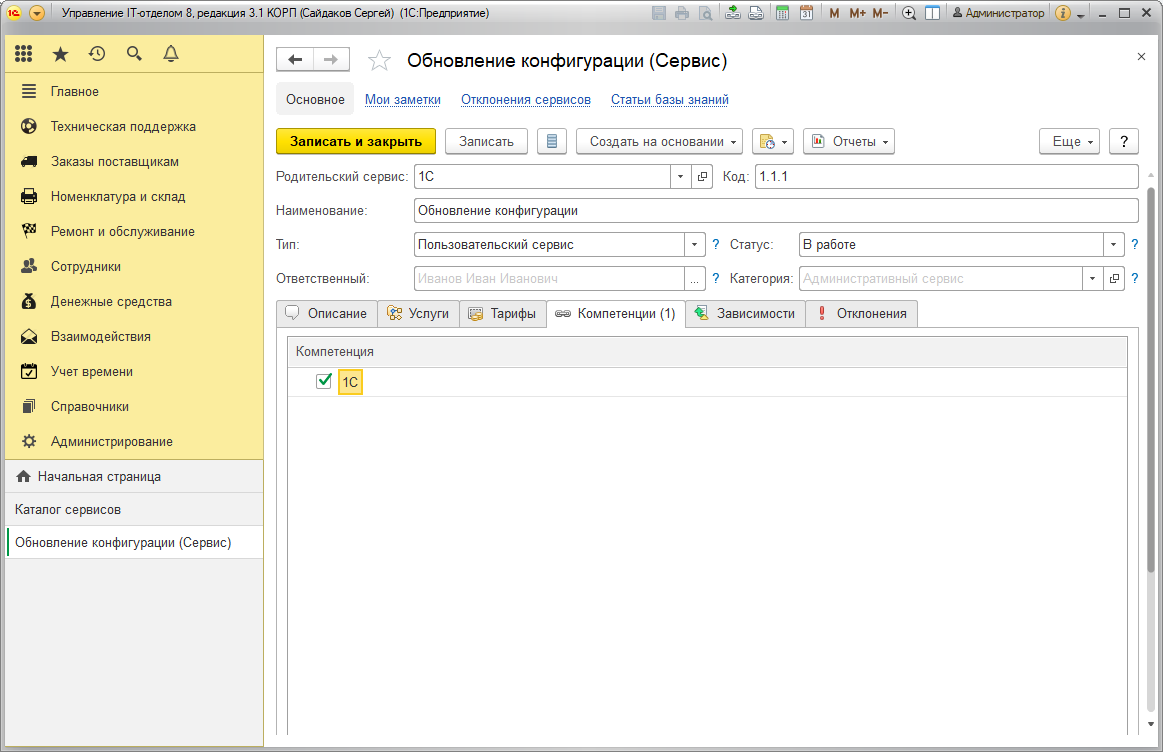Screen dimensions: 1163x752
Task: Switch to the Отклонения tab
Action: tap(862, 314)
